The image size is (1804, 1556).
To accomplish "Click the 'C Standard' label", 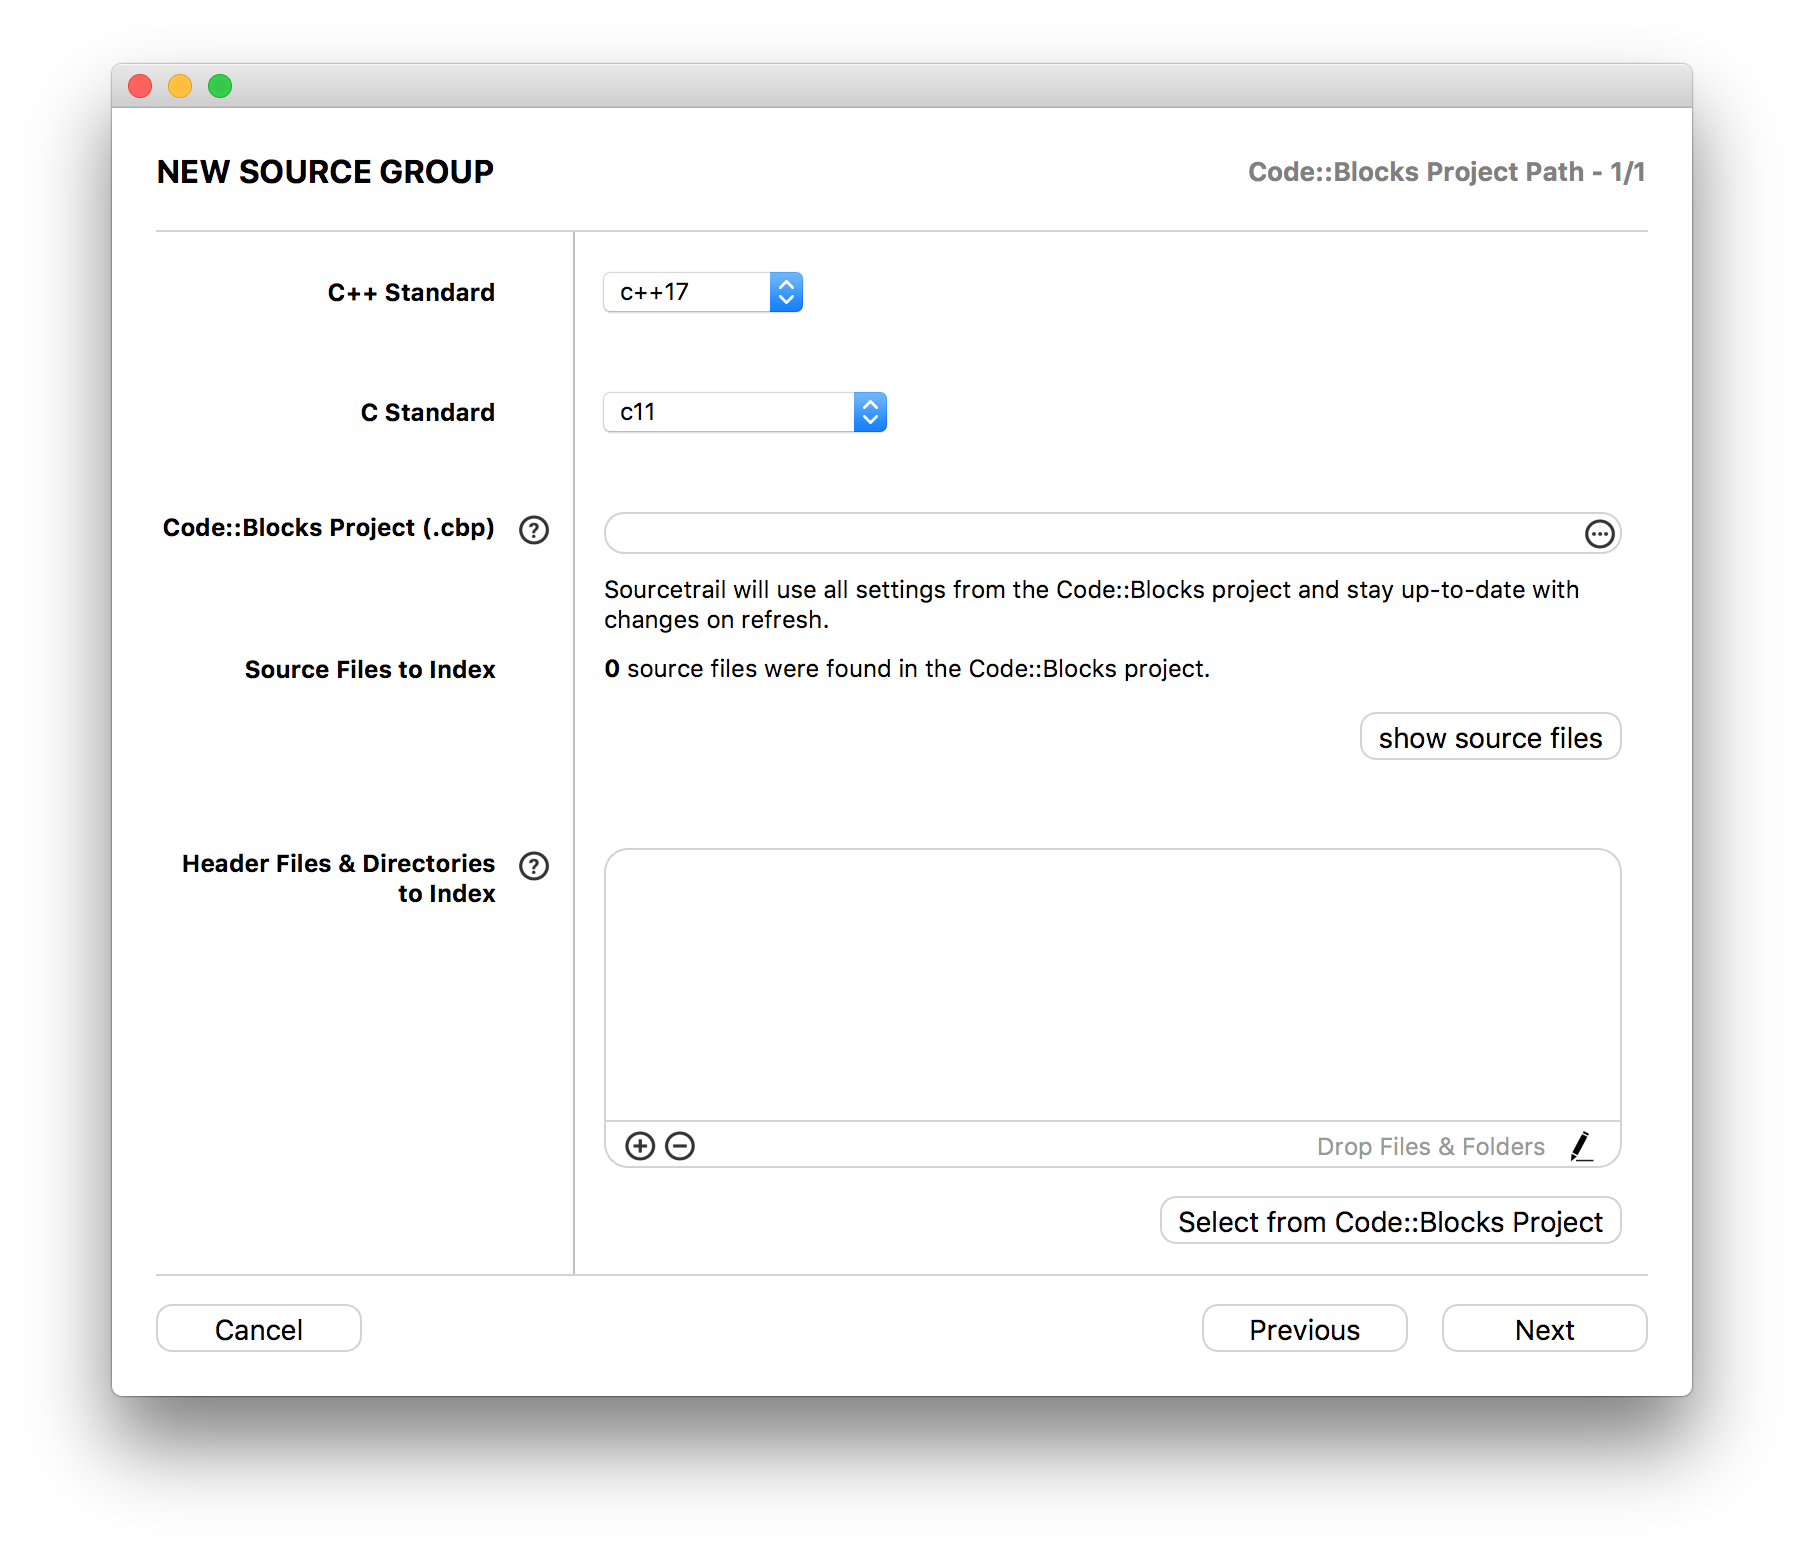I will [x=427, y=412].
